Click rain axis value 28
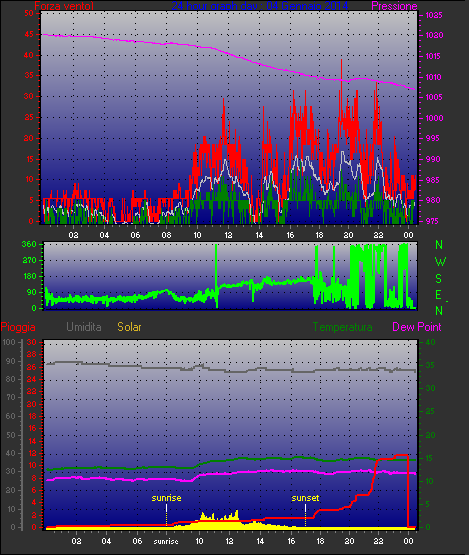This screenshot has height=555, width=469. [x=32, y=354]
